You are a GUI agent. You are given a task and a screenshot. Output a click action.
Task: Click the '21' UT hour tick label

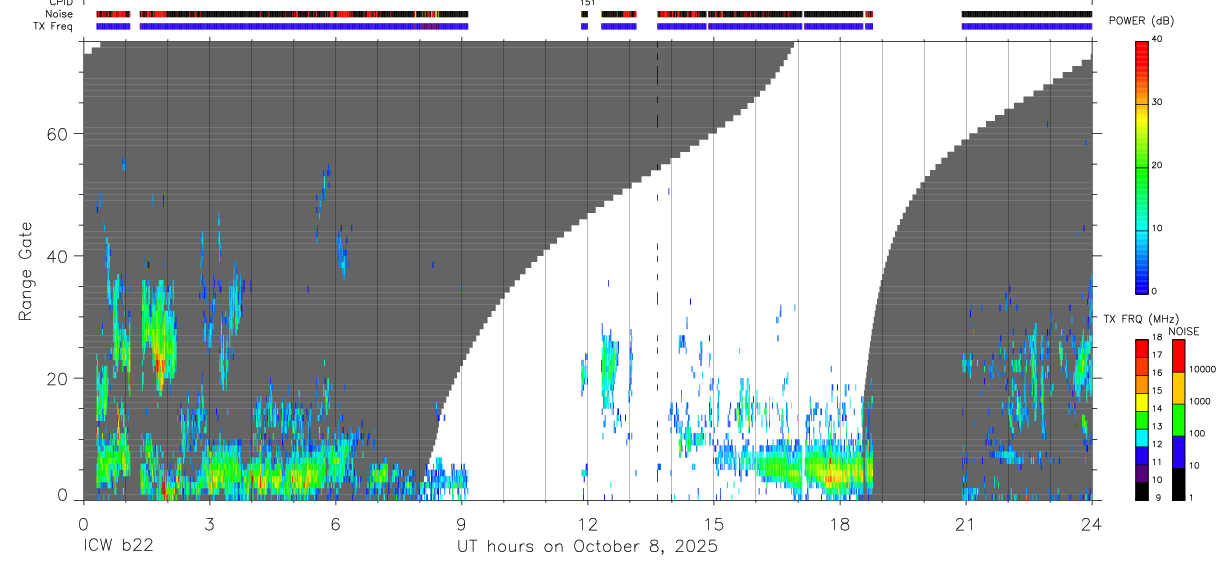tap(966, 525)
